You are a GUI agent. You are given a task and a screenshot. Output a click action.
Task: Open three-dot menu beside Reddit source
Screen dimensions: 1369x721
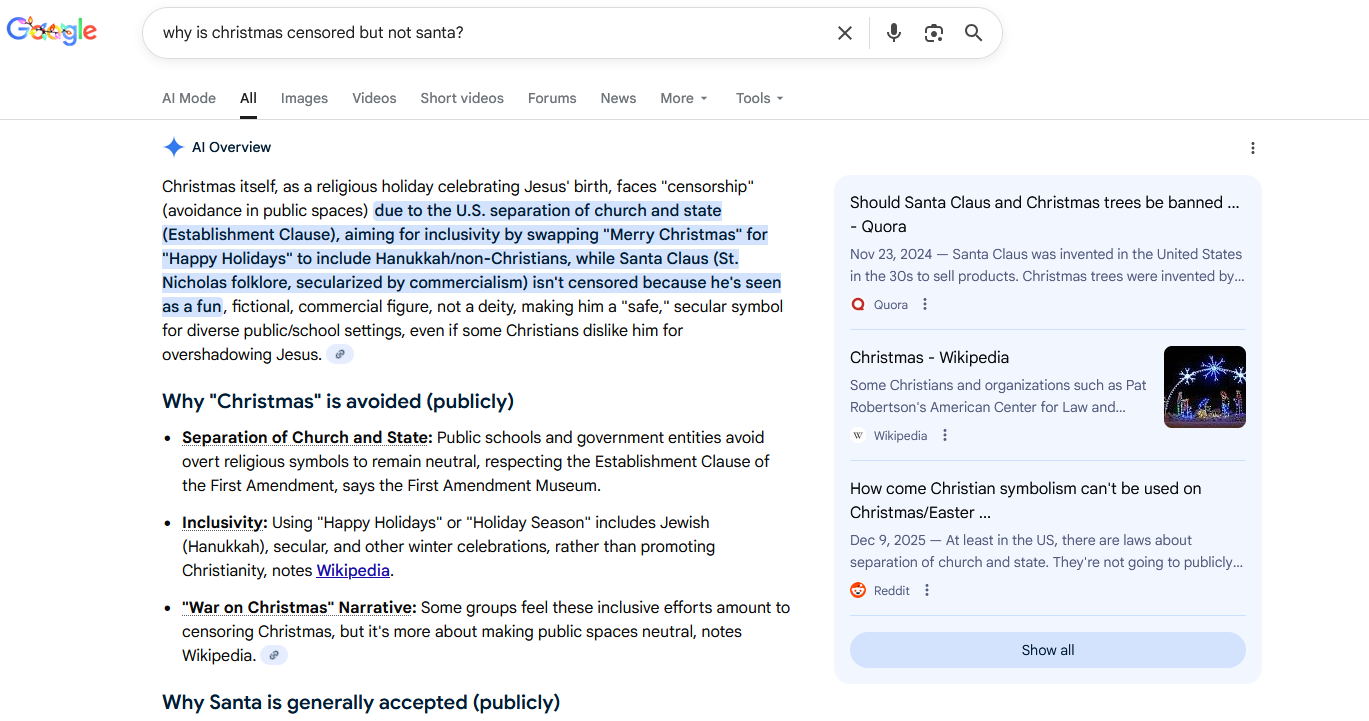927,590
